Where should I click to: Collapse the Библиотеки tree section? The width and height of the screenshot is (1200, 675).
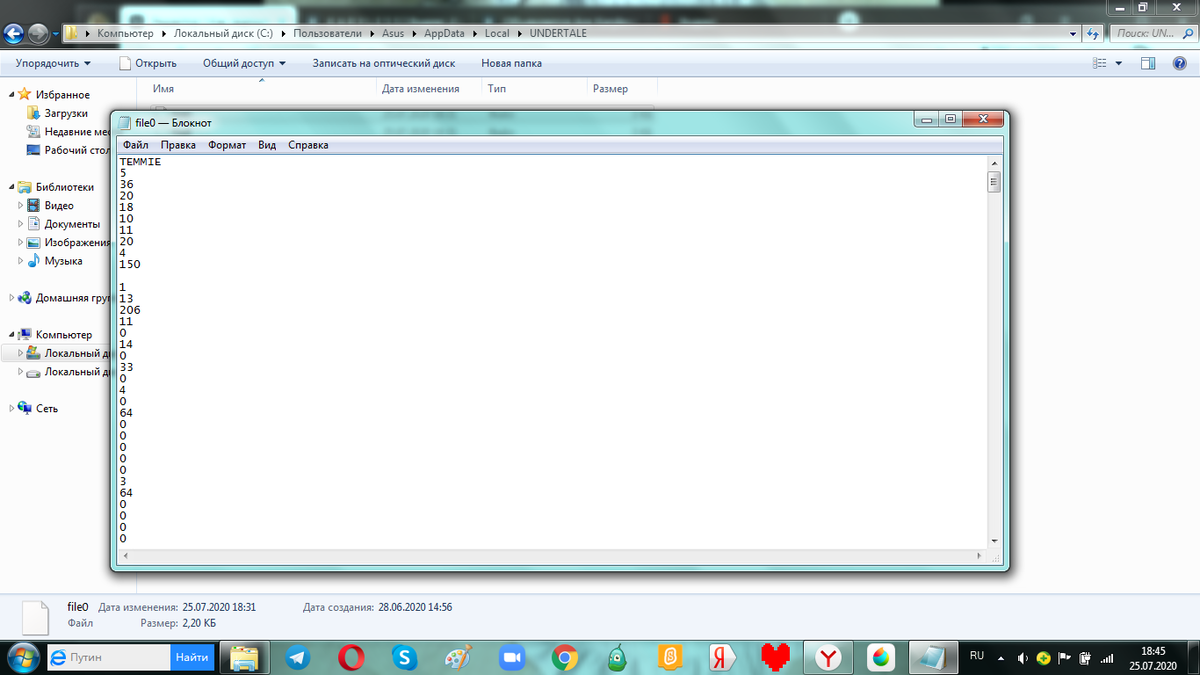[x=12, y=187]
